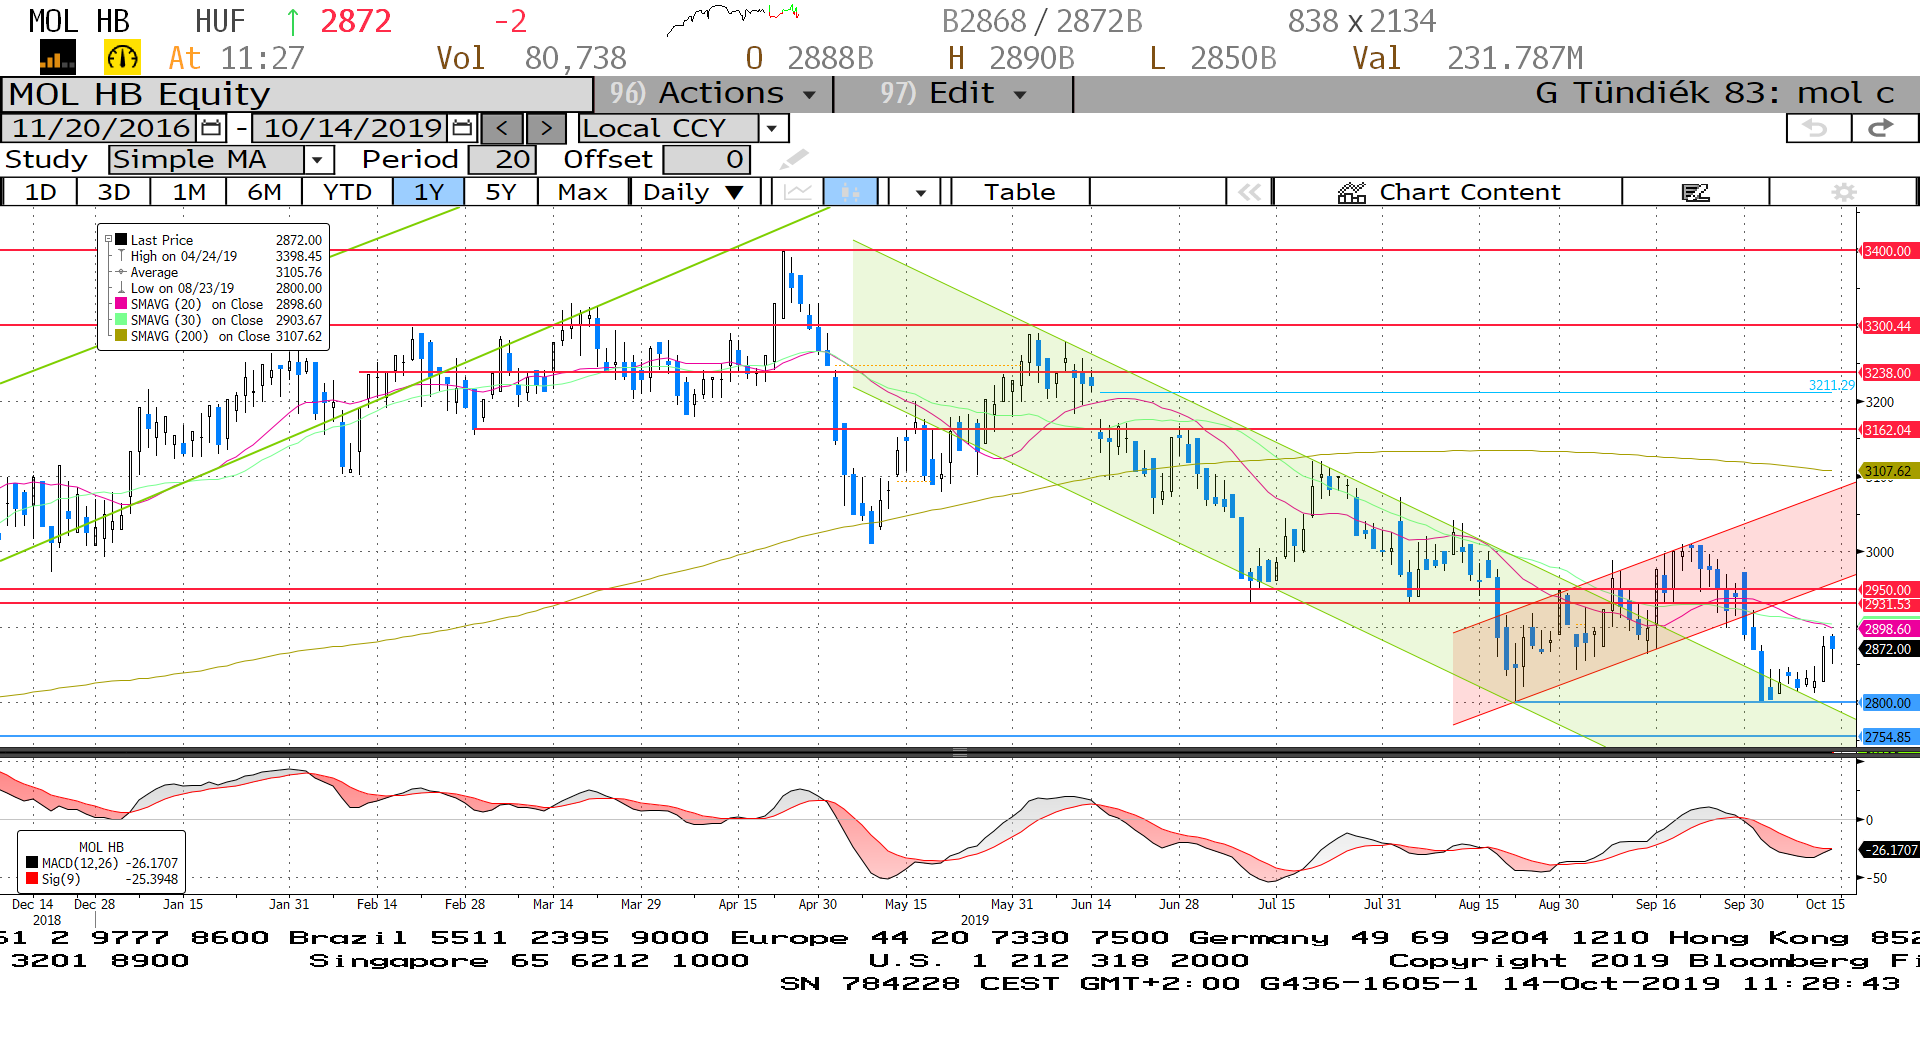Open the Local CCY currency dropdown
This screenshot has width=1920, height=1039.
pos(771,128)
